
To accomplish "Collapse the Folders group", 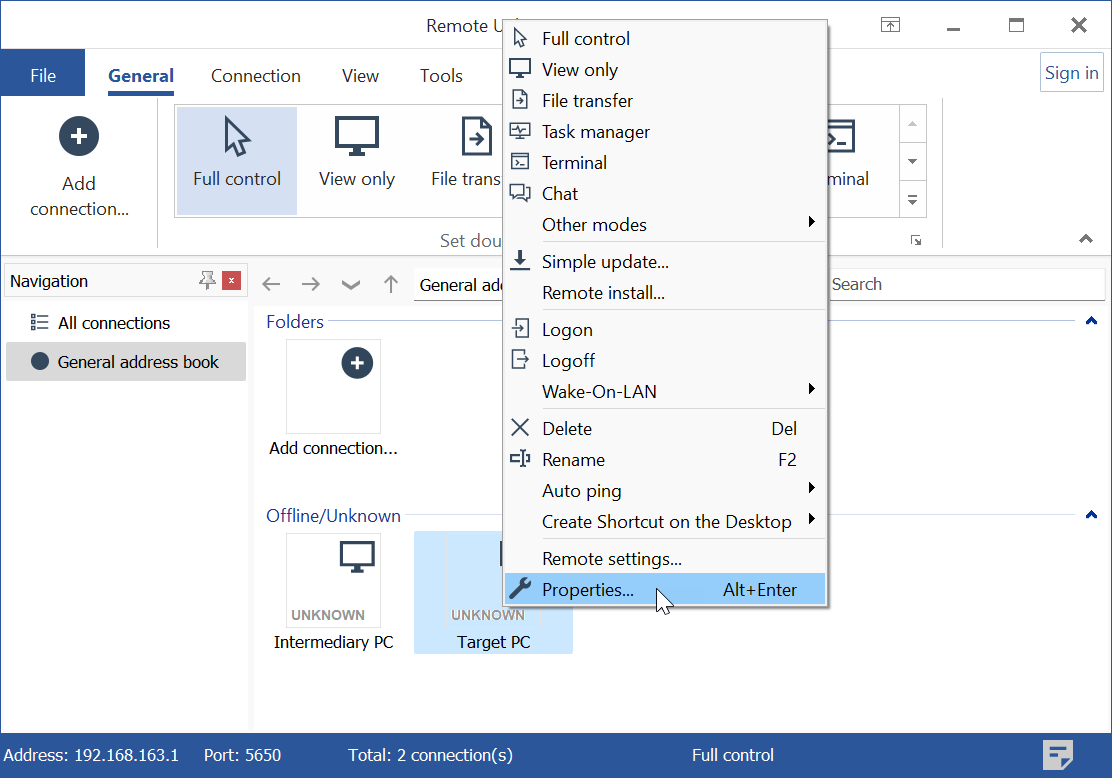I will [1091, 322].
